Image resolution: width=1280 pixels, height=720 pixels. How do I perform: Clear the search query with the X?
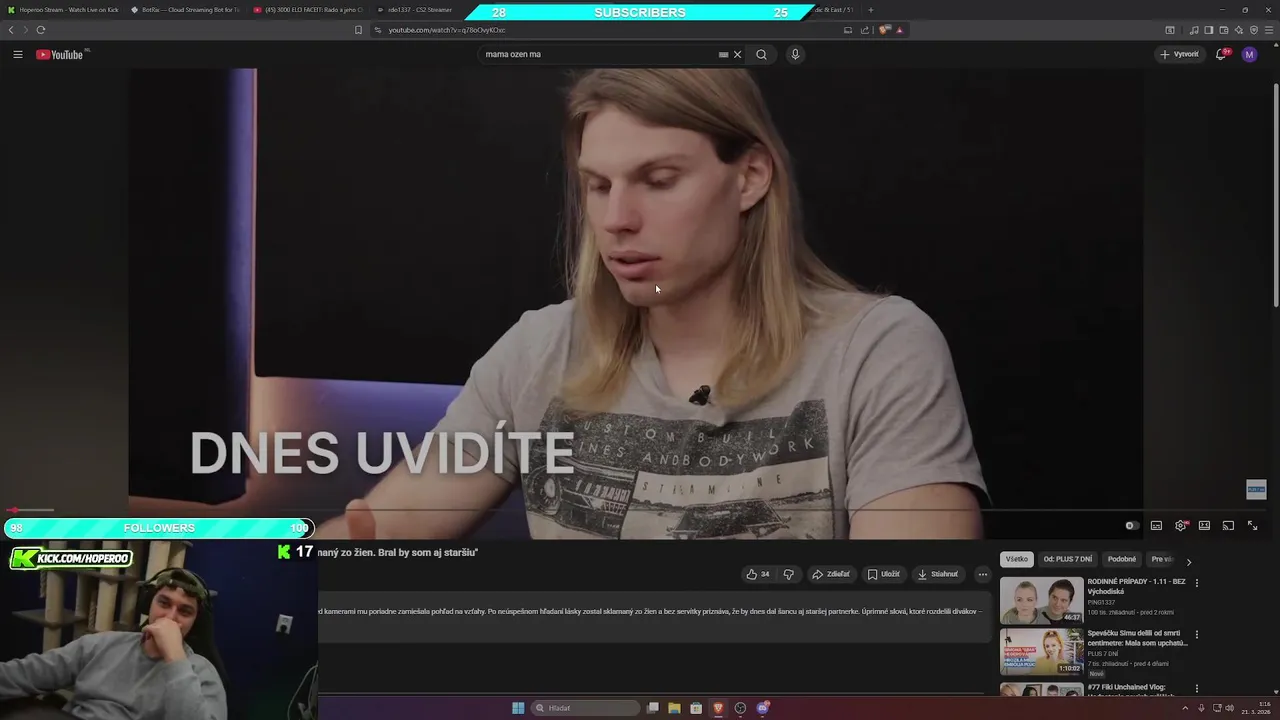tap(738, 54)
